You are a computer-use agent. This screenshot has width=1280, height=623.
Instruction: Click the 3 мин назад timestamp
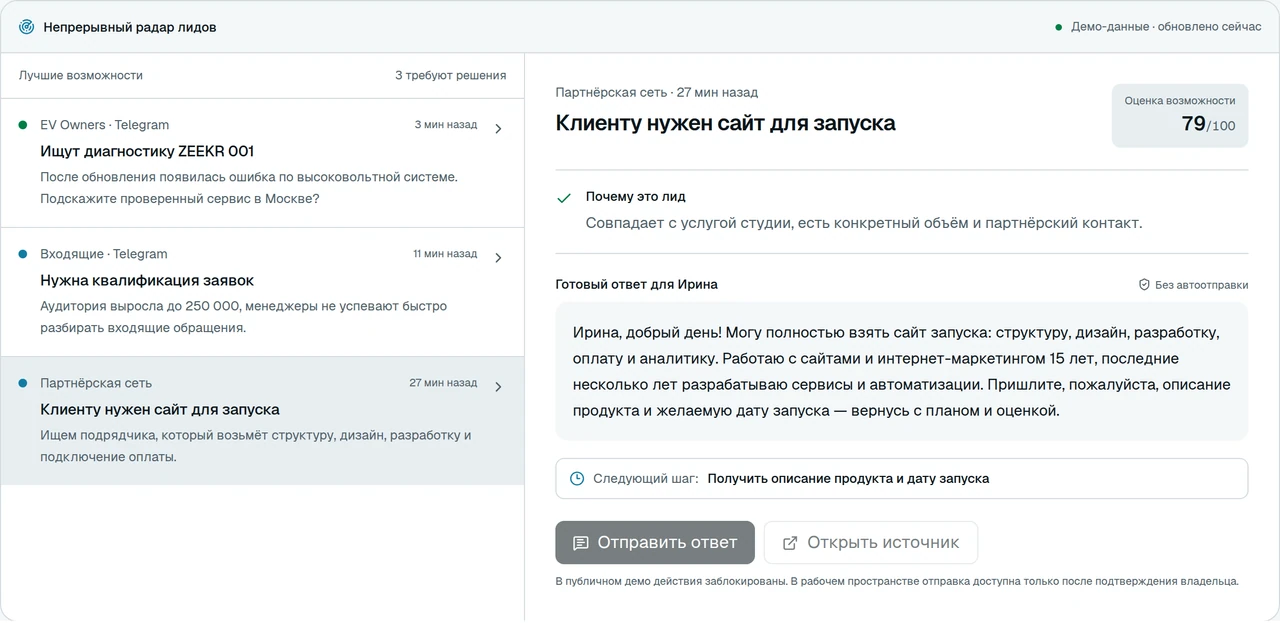[446, 125]
